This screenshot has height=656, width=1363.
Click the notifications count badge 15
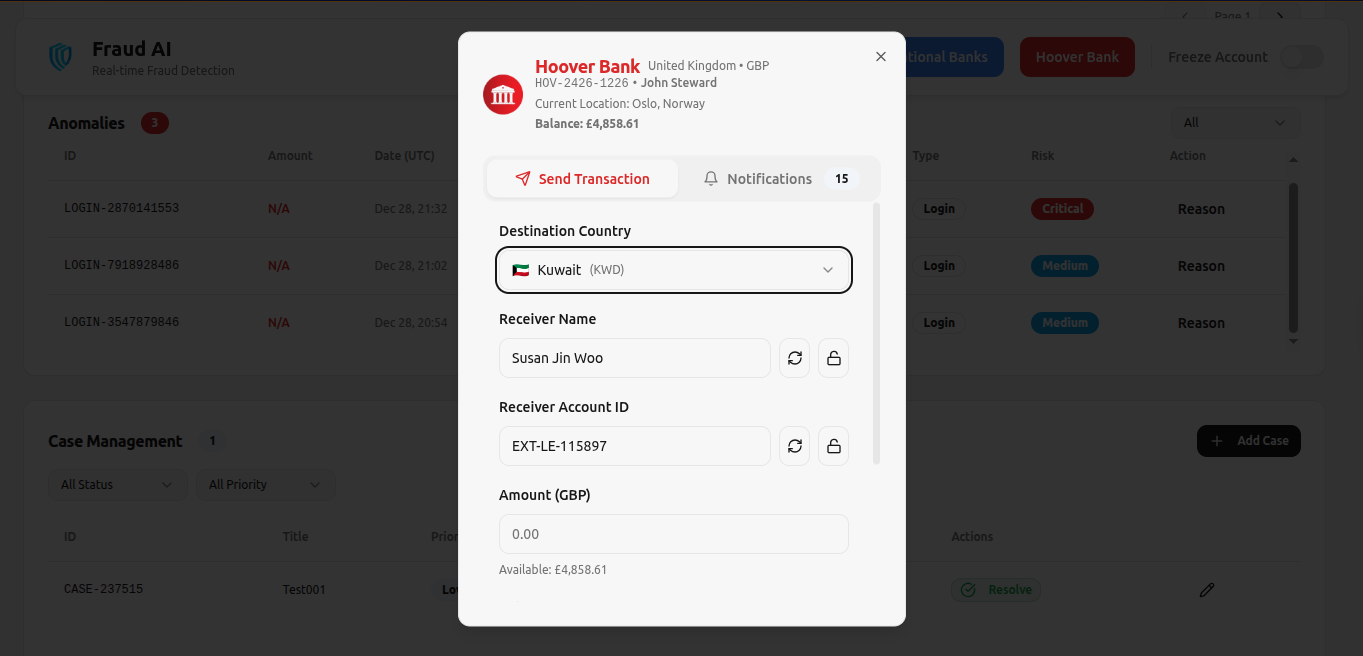(x=842, y=179)
